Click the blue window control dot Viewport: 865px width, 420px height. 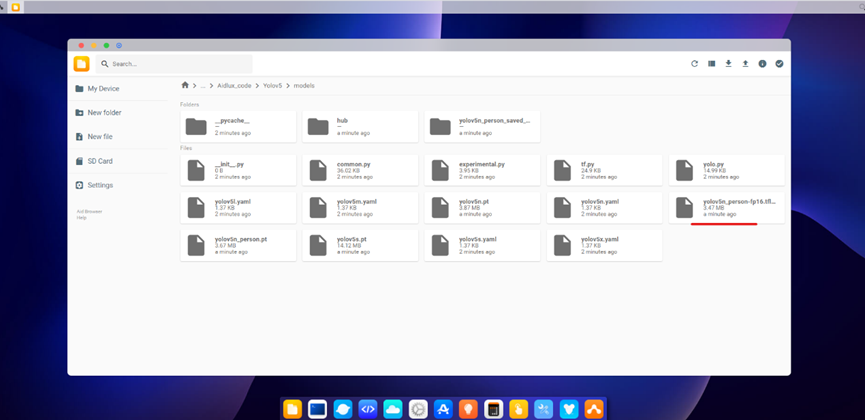click(x=119, y=45)
